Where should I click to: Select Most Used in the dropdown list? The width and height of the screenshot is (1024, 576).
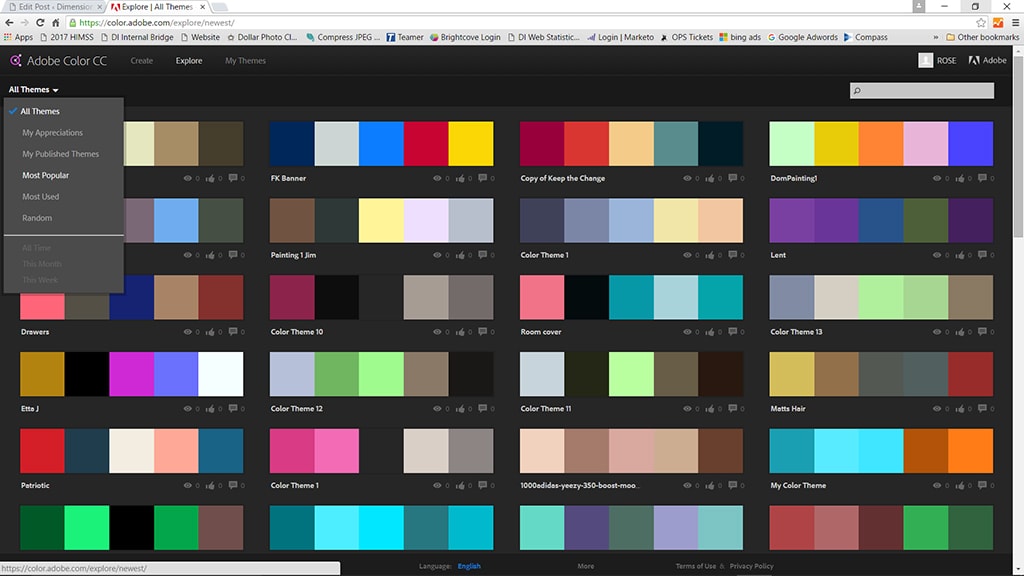(41, 197)
